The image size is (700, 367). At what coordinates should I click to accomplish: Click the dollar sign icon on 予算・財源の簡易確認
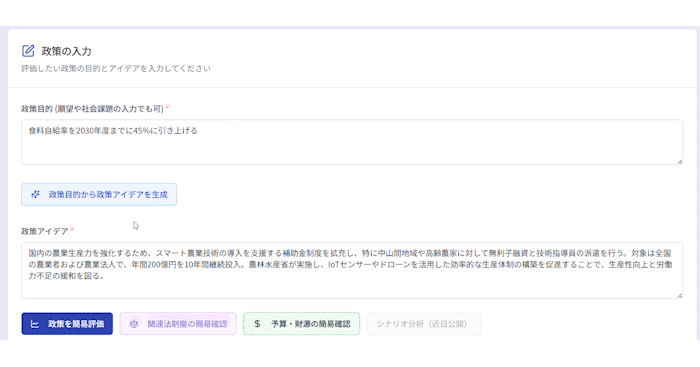click(x=257, y=324)
